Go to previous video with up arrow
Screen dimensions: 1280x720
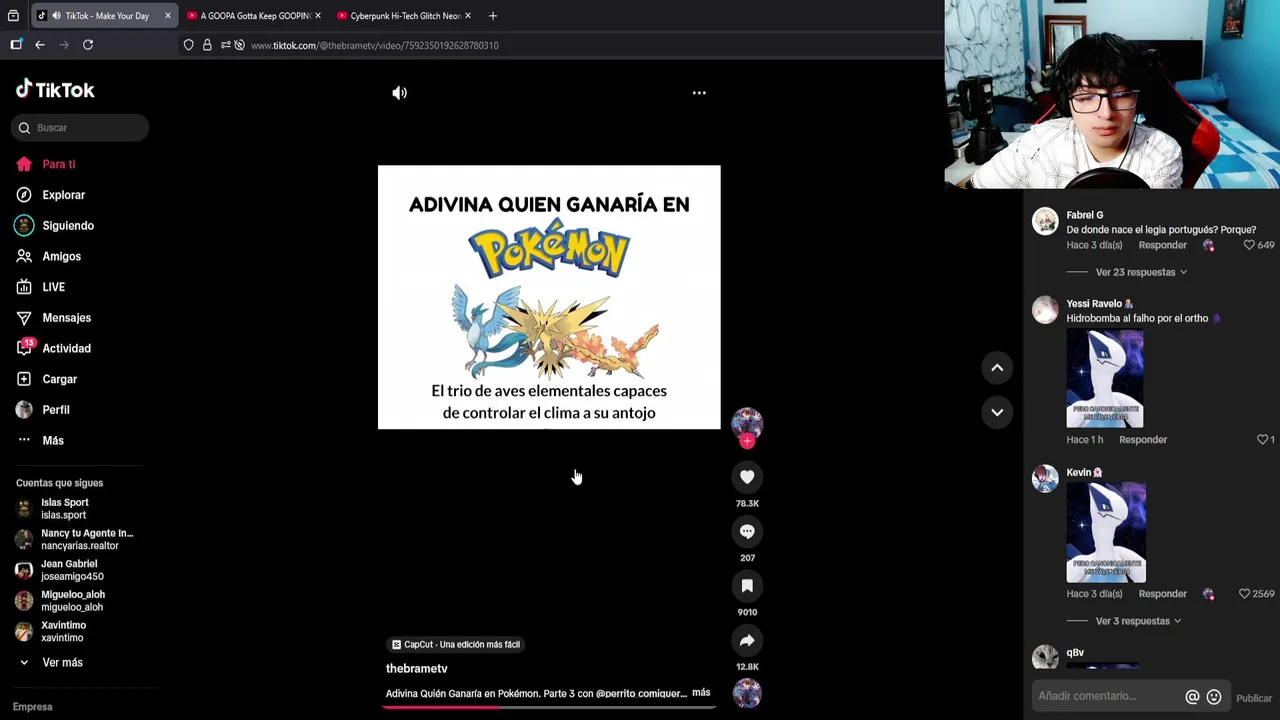pos(997,368)
